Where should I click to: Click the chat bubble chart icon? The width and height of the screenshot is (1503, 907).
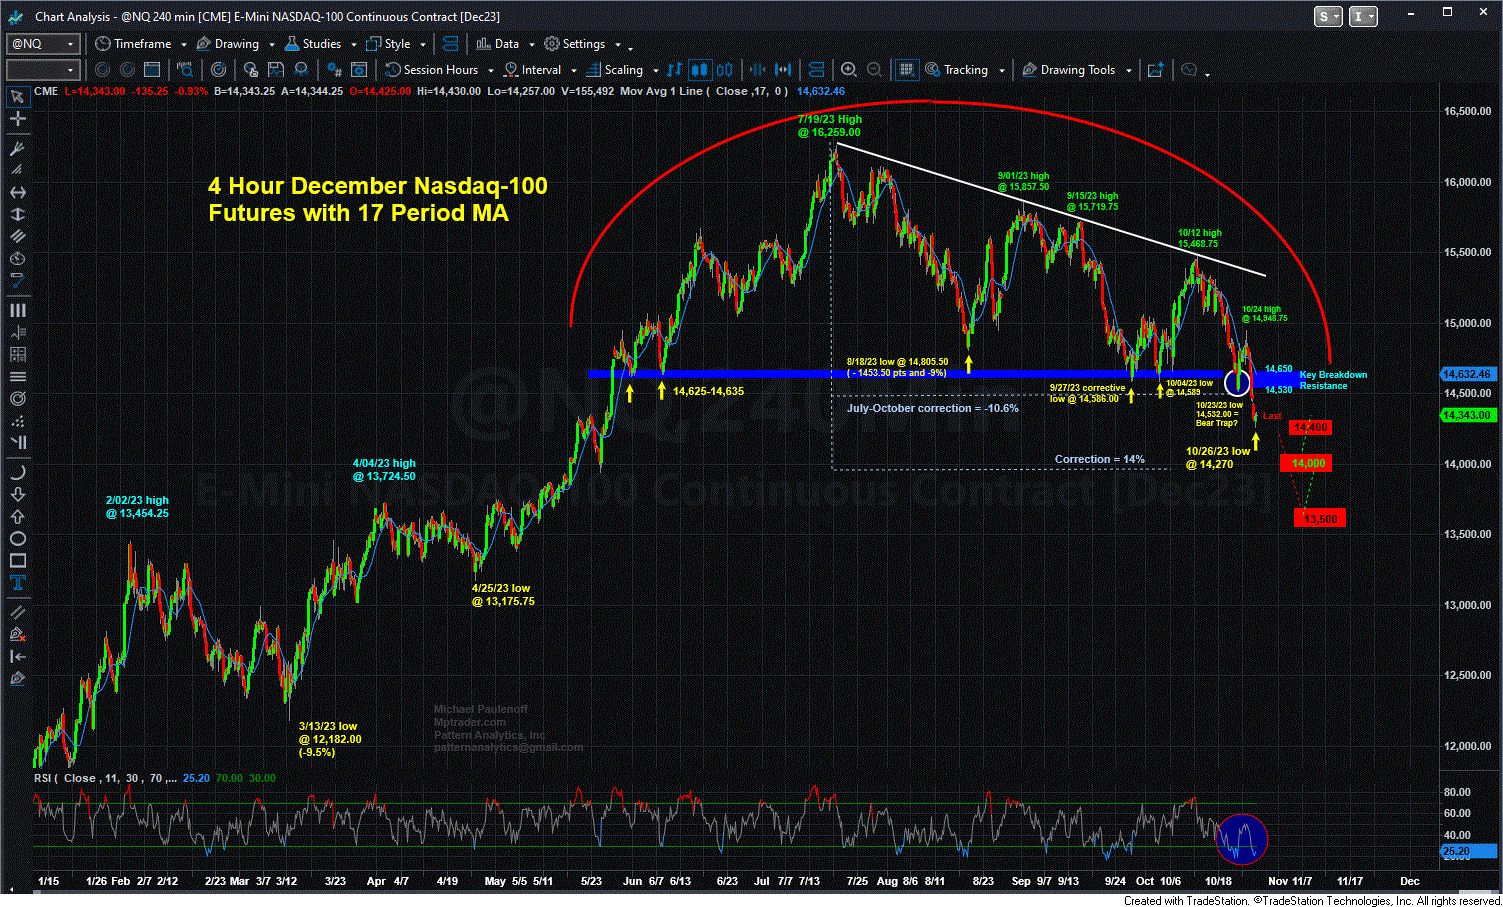(x=1190, y=70)
